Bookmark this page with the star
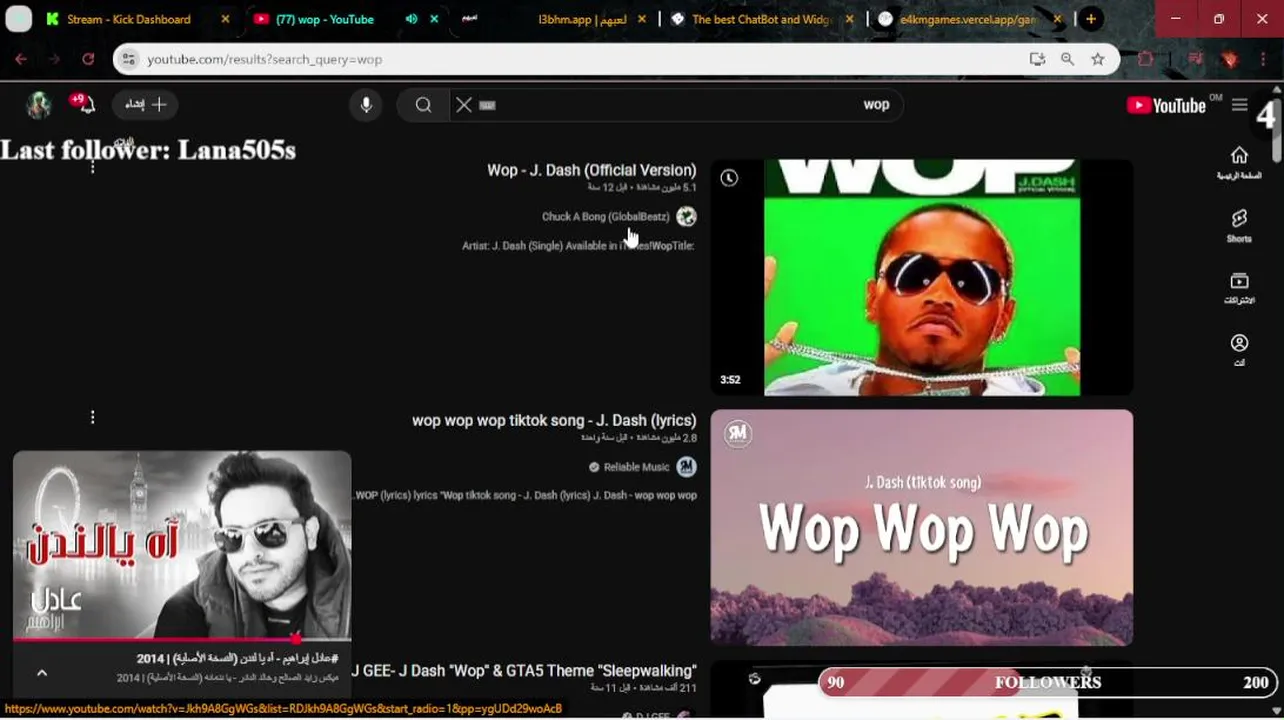Screen dimensions: 1284x720 click(x=1098, y=59)
